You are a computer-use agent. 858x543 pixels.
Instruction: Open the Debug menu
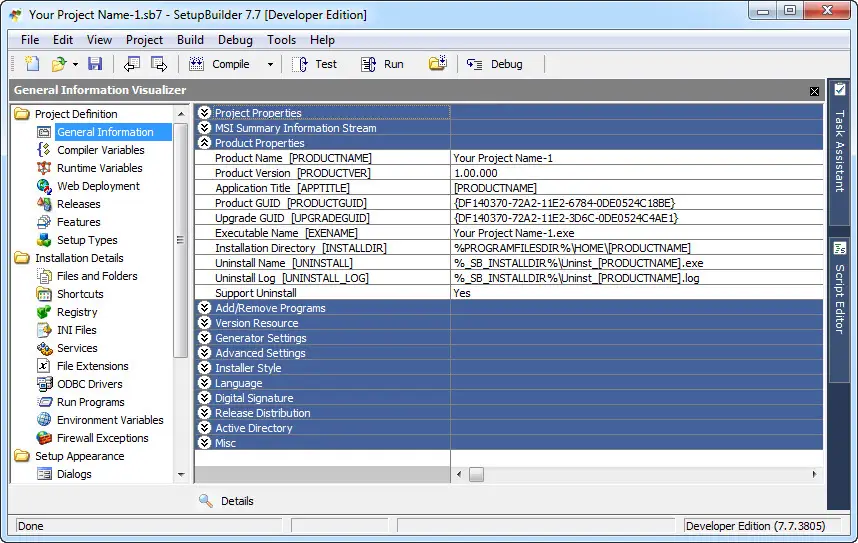[x=235, y=40]
